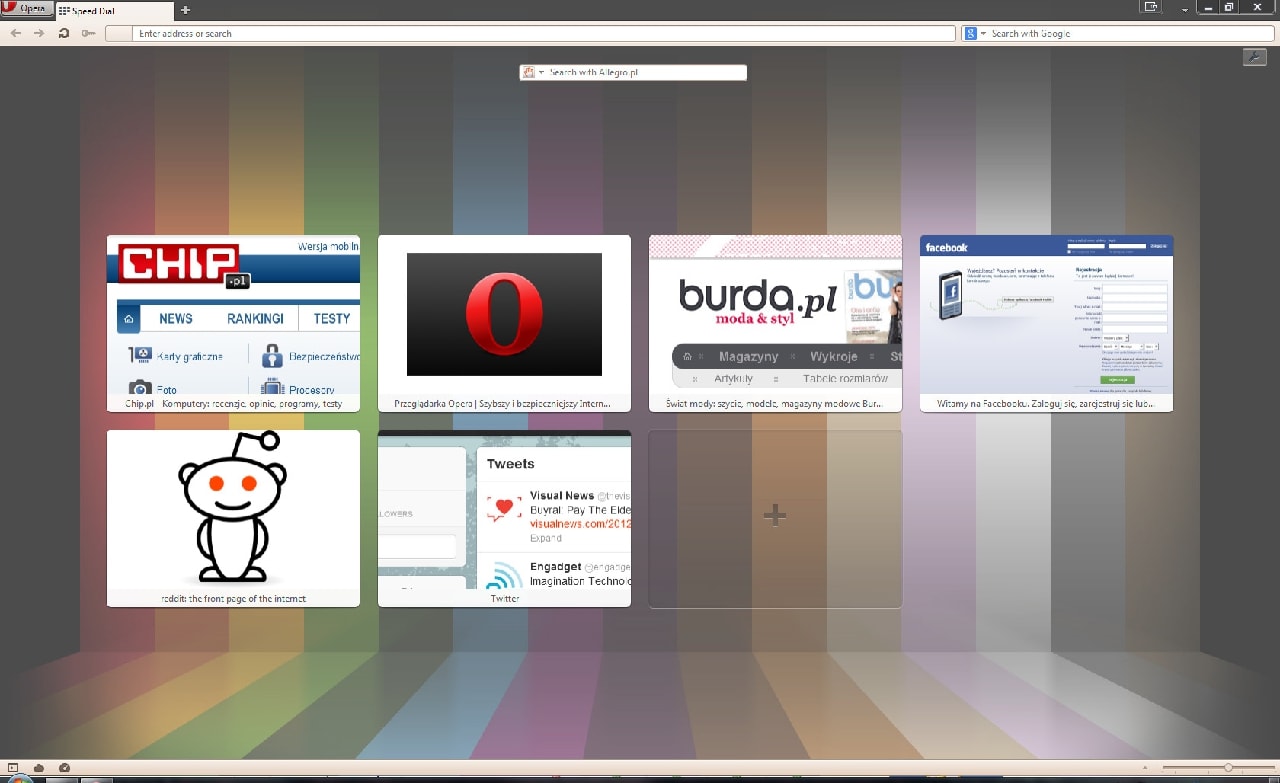Open the Allegro.pl search dropdown
Image resolution: width=1280 pixels, height=783 pixels.
pos(540,72)
